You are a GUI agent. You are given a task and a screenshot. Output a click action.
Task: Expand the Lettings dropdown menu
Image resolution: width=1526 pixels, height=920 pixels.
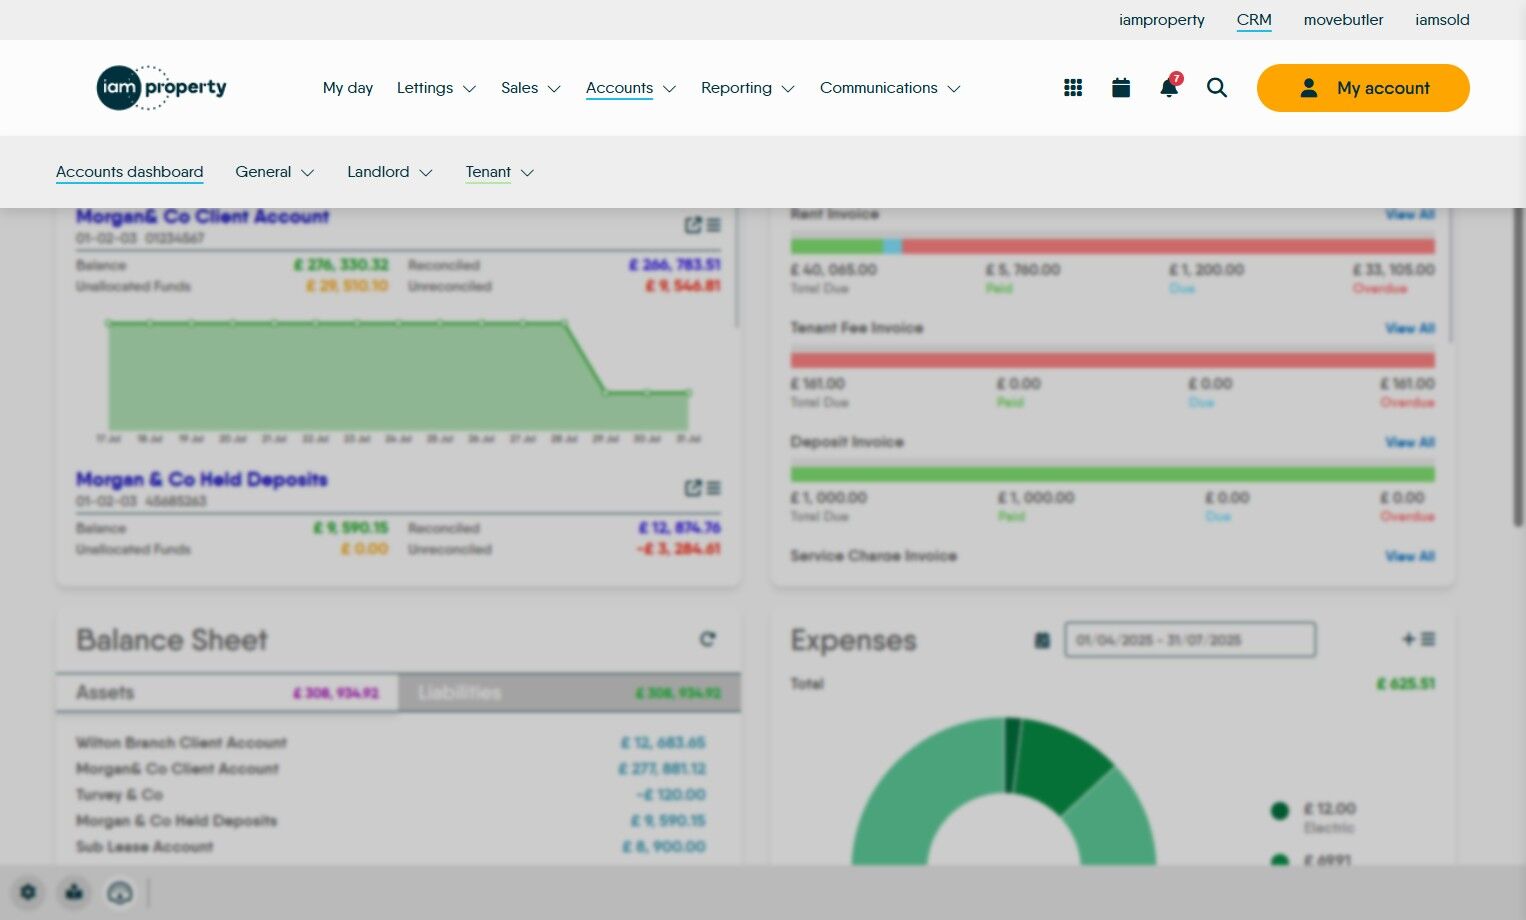[x=436, y=88]
